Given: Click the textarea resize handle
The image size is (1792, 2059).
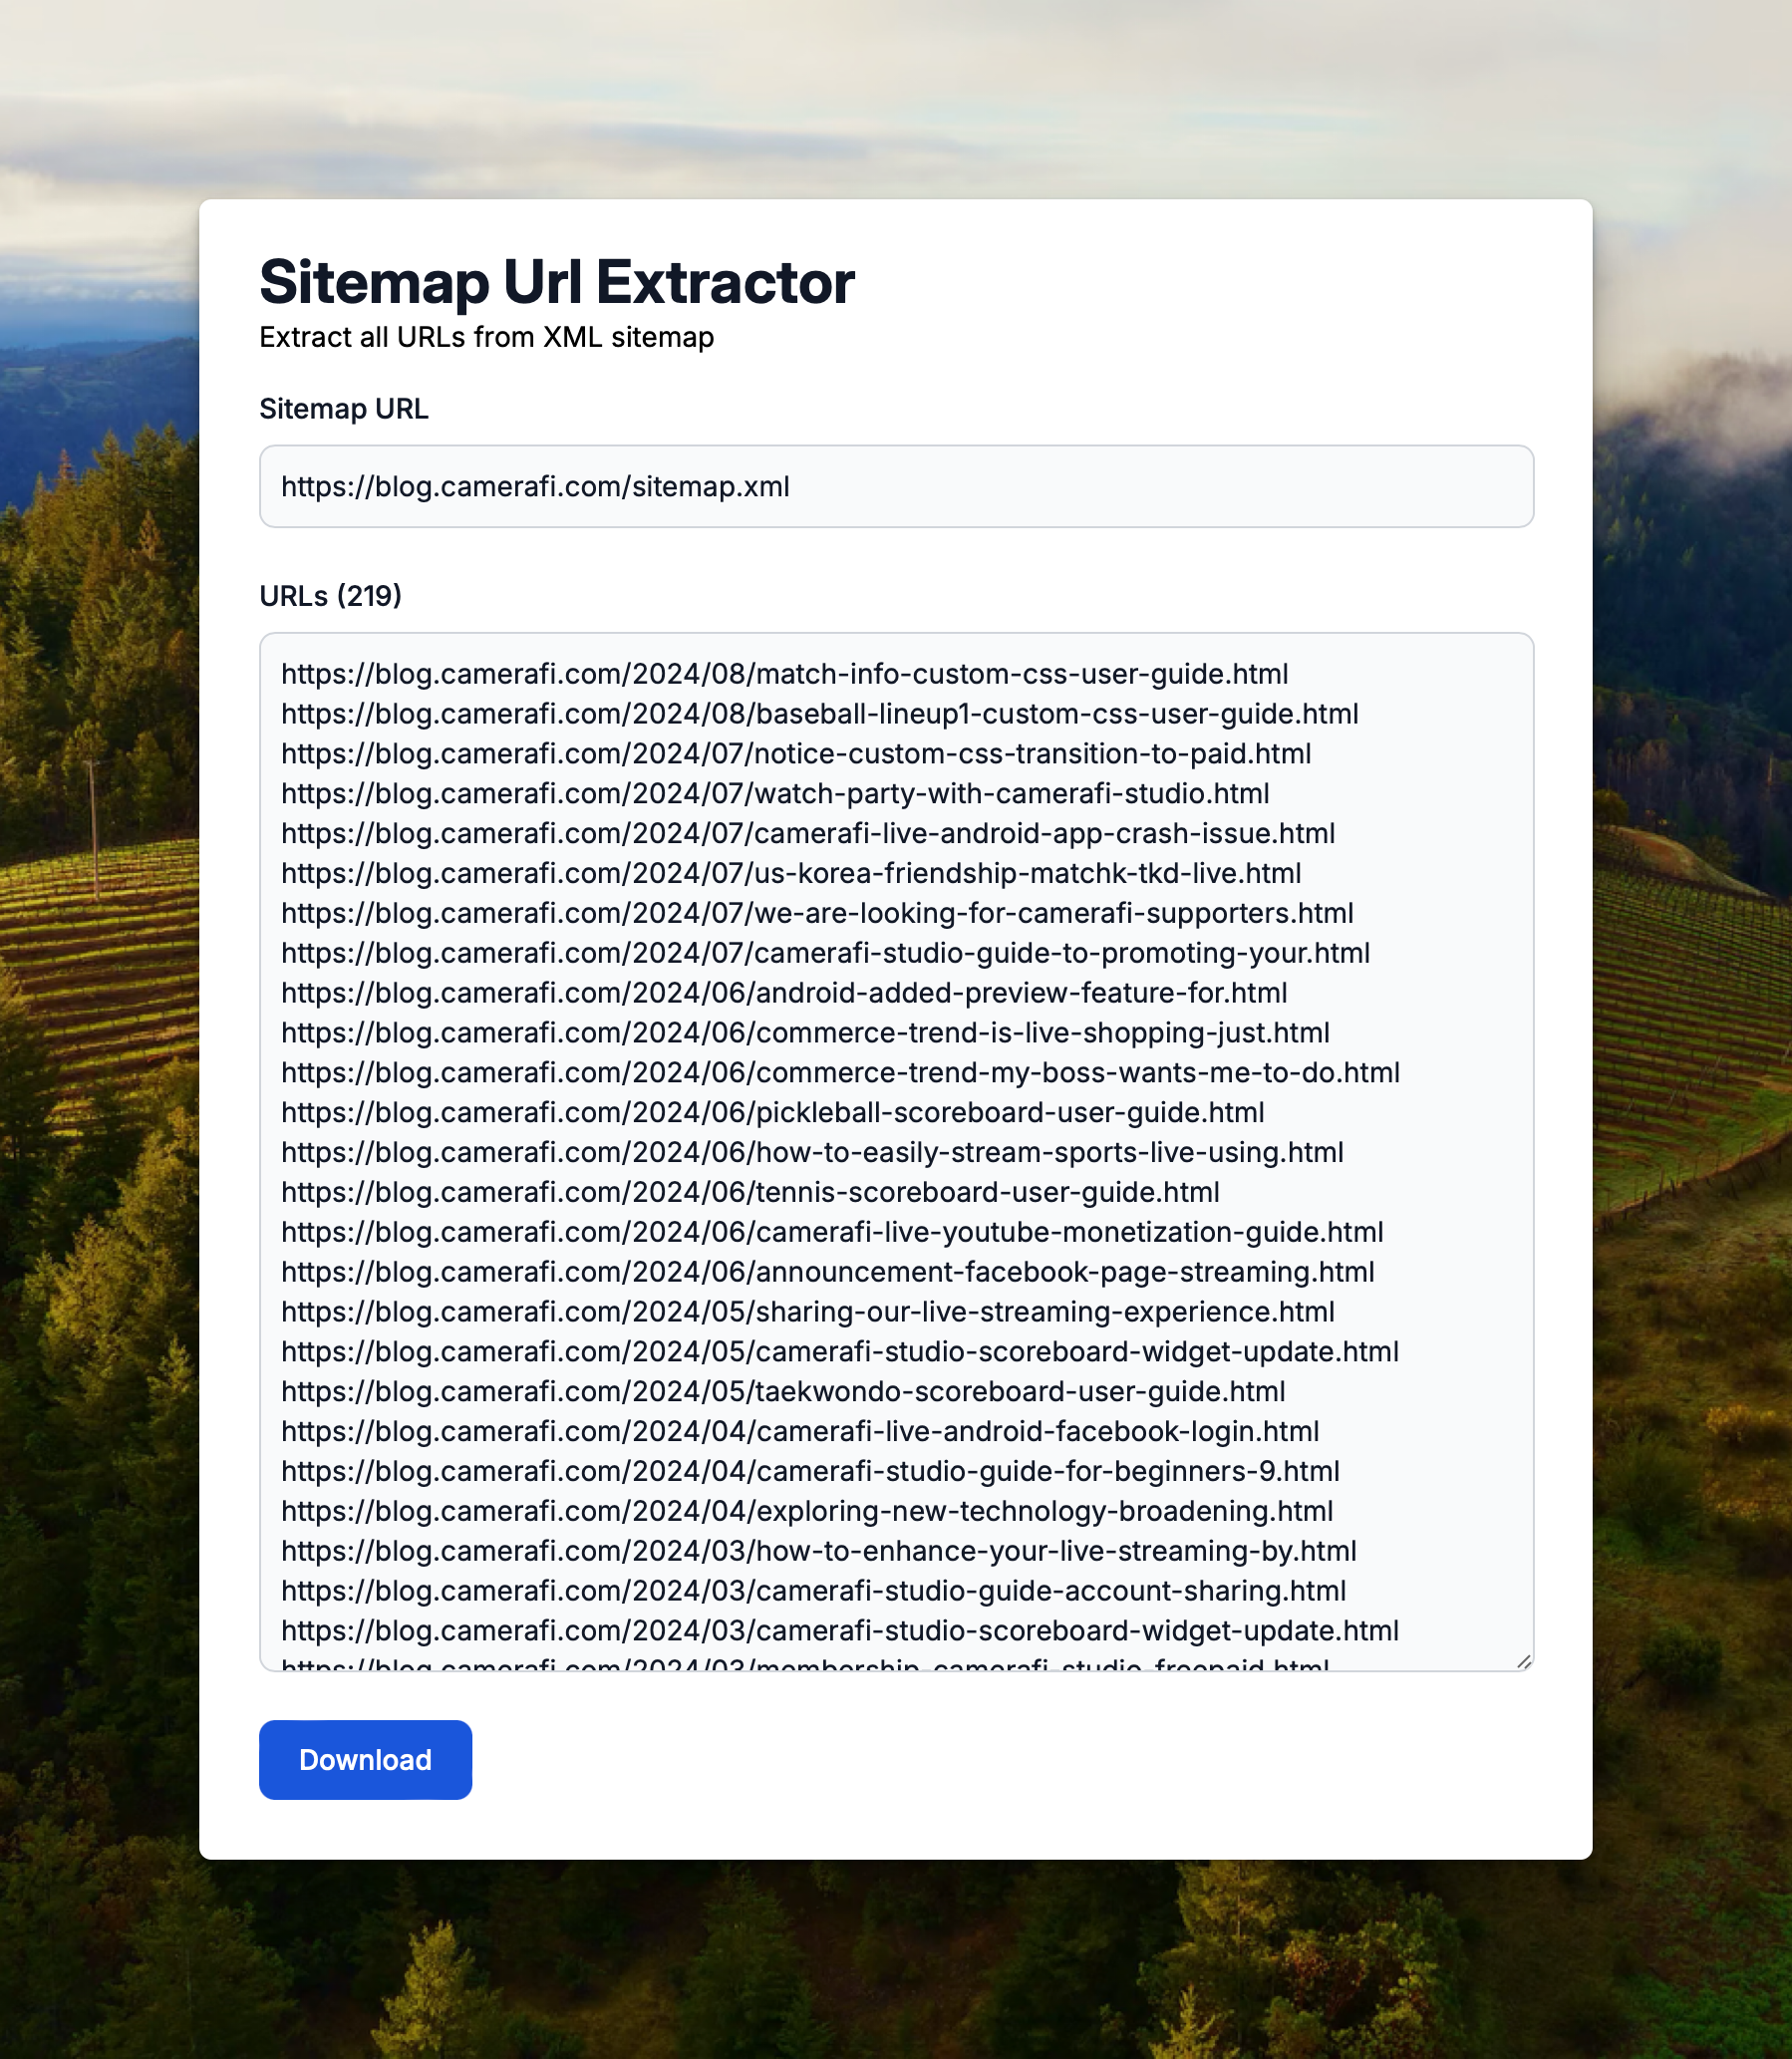Looking at the screenshot, I should coord(1523,1661).
